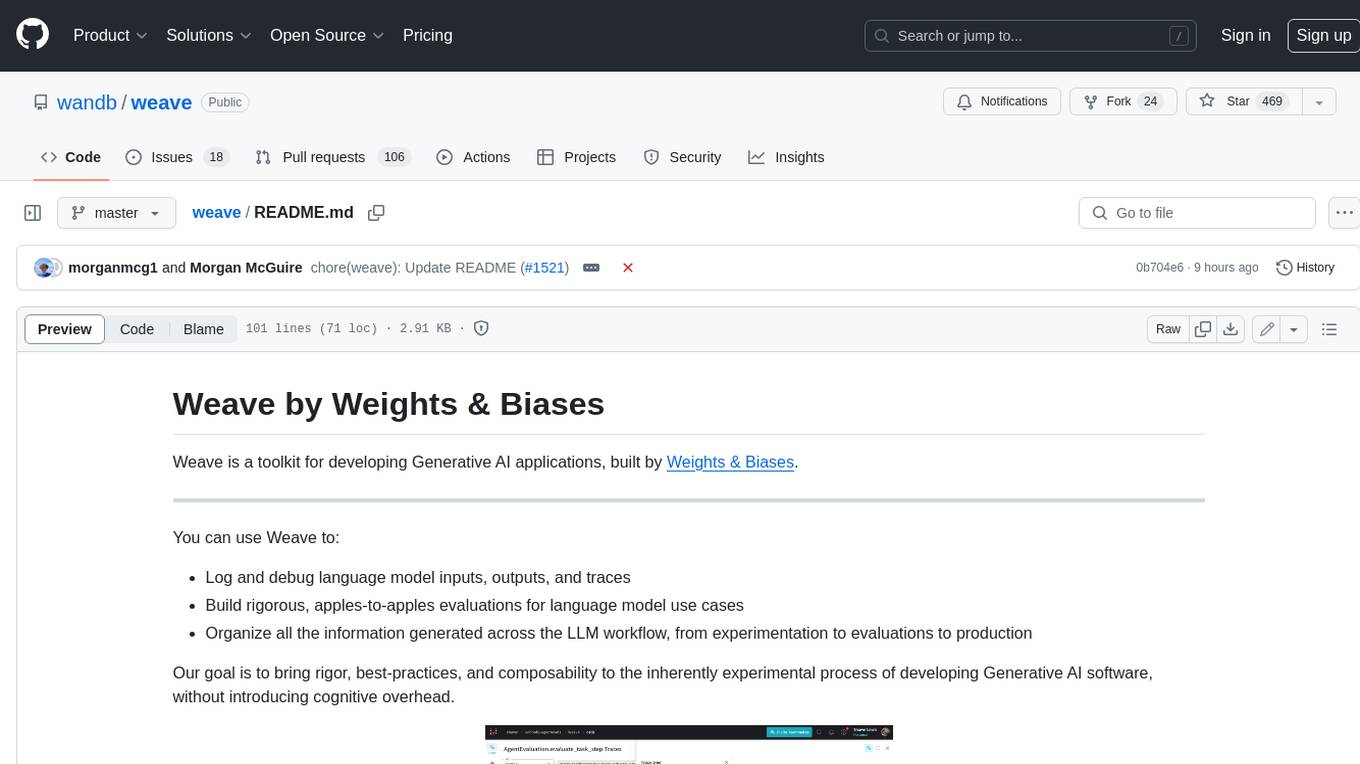Screen dimensions: 1360x764
Task: Focus the Search or jump to field
Action: click(1031, 36)
